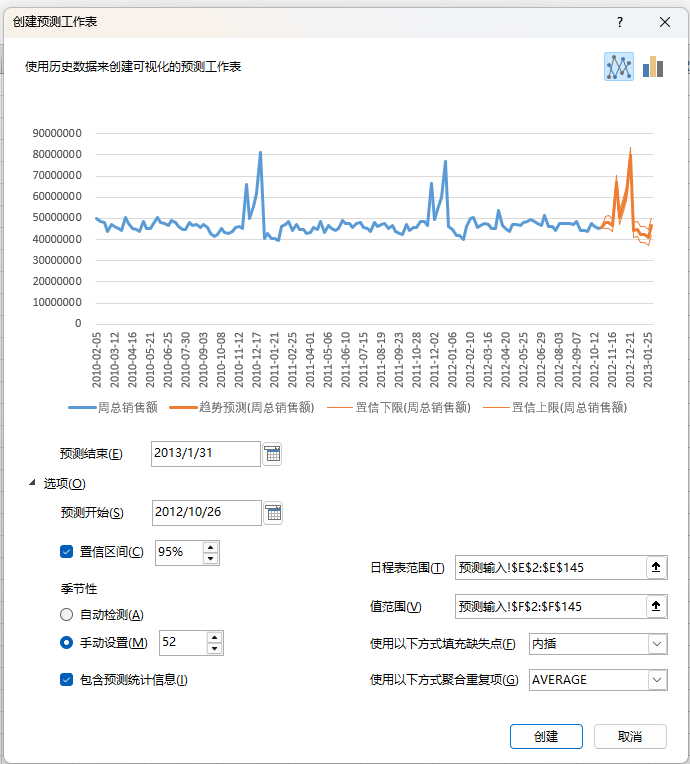
Task: Select the line chart type icon
Action: (x=619, y=67)
